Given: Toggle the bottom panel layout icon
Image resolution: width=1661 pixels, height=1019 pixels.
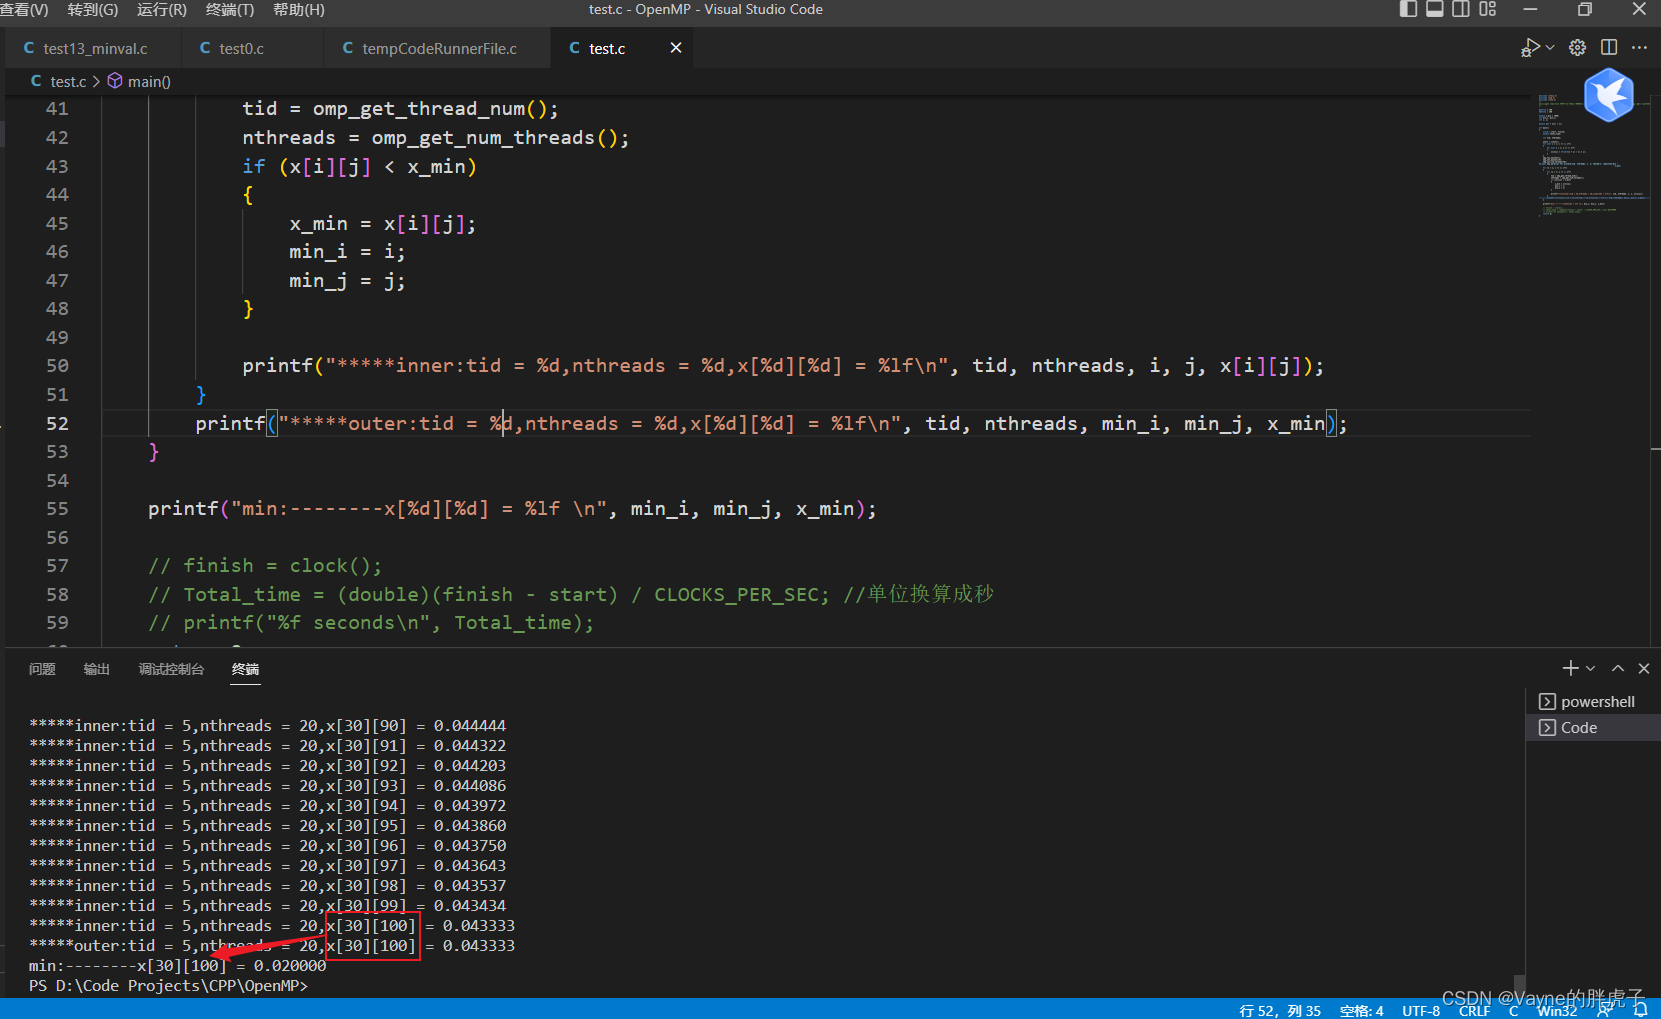Looking at the screenshot, I should [1434, 9].
